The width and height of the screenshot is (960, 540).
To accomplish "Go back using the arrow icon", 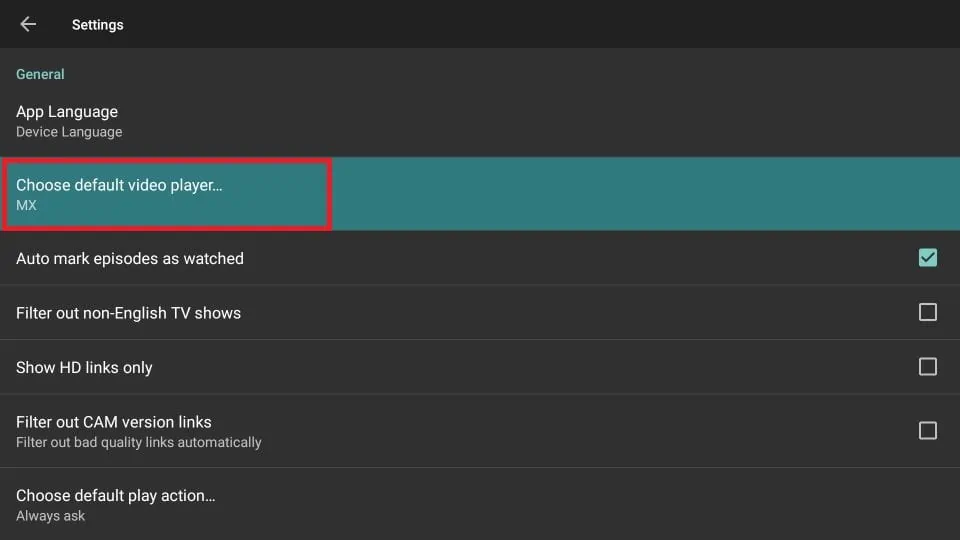I will (28, 24).
